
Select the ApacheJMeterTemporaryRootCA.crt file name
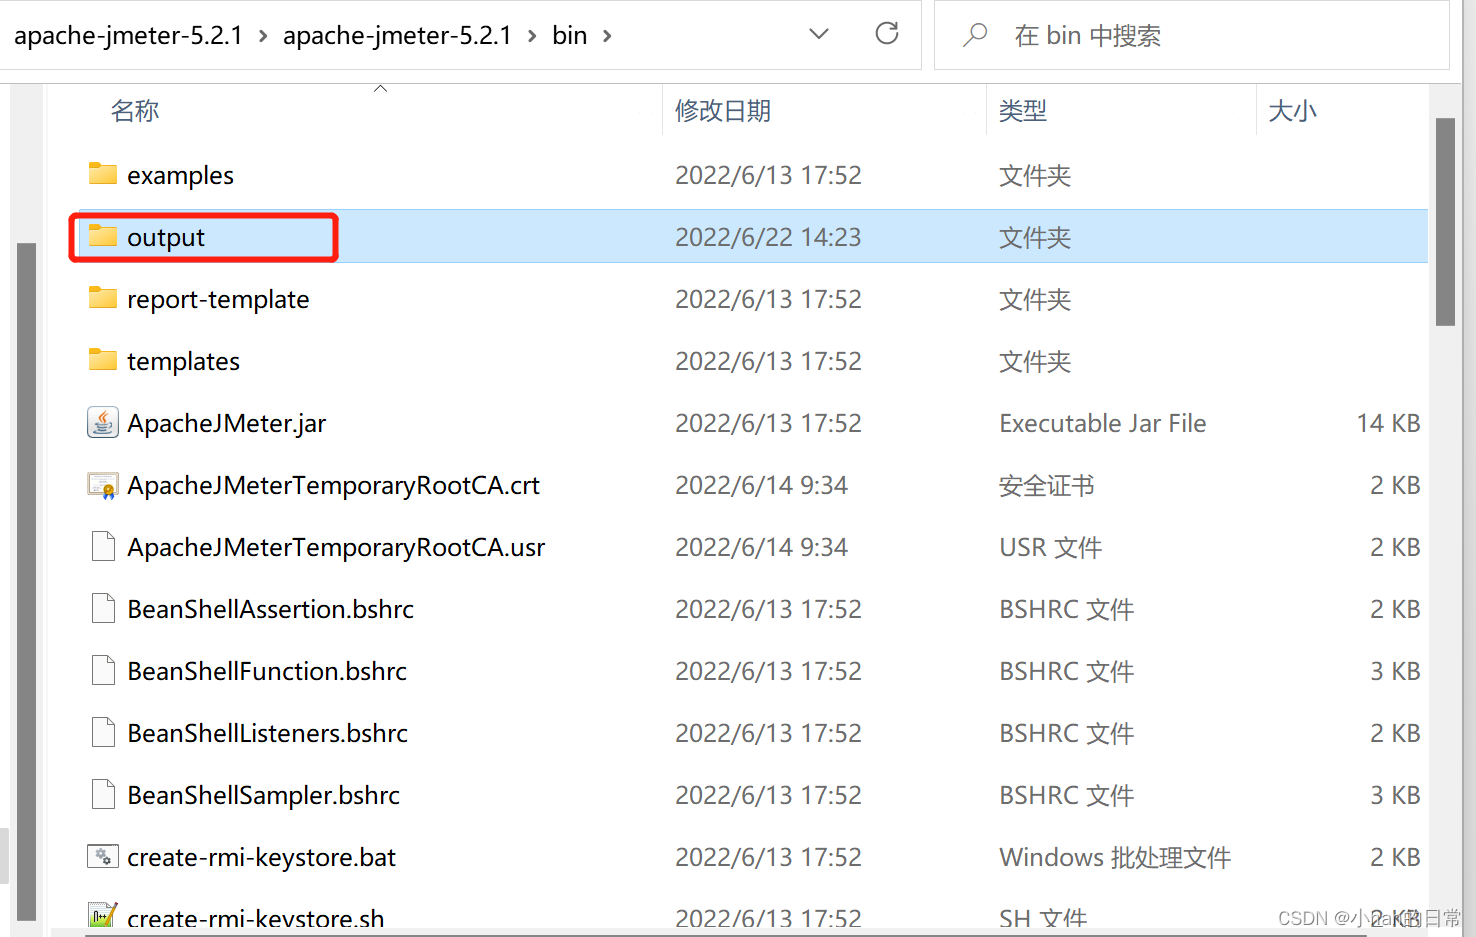point(333,485)
